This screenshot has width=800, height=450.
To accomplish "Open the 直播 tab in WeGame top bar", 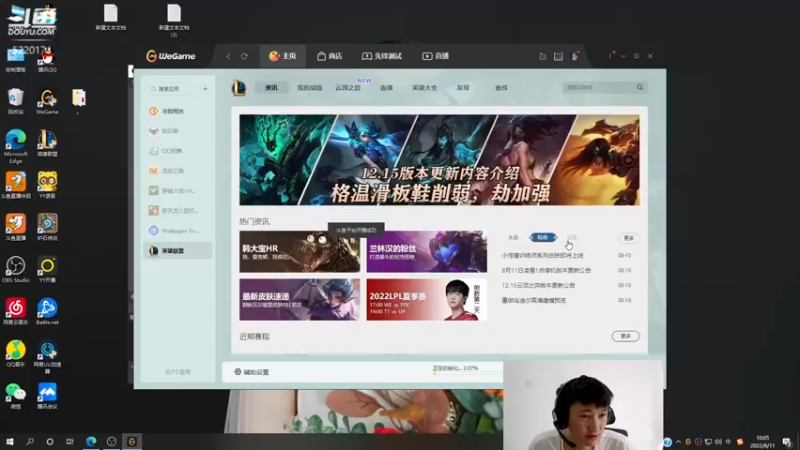I will pyautogui.click(x=436, y=56).
